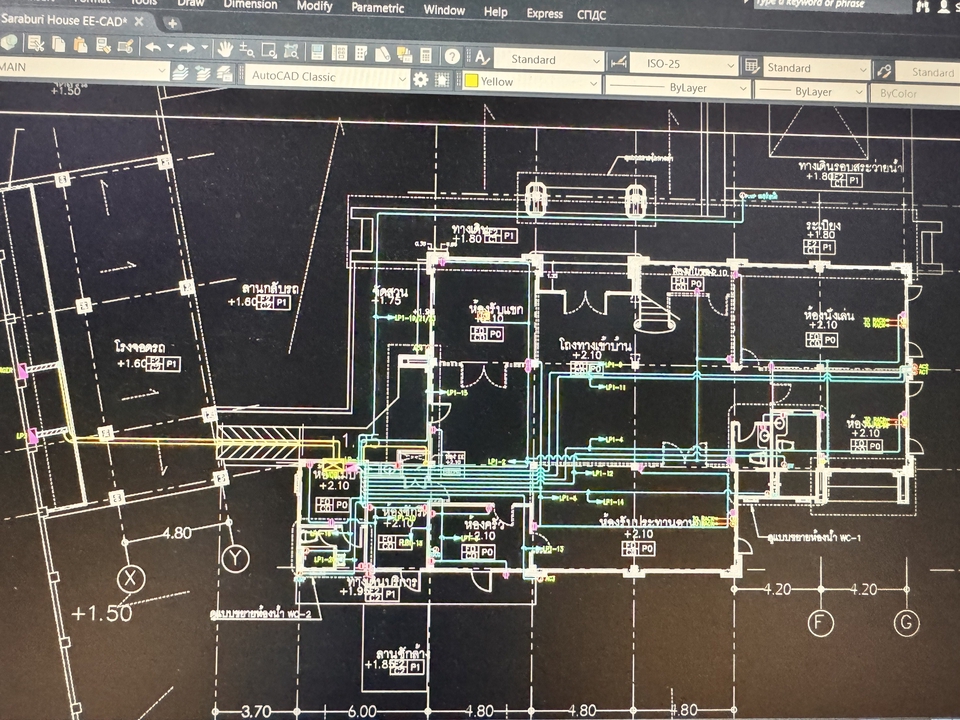Open the Express menu
This screenshot has width=960, height=720.
coord(544,13)
